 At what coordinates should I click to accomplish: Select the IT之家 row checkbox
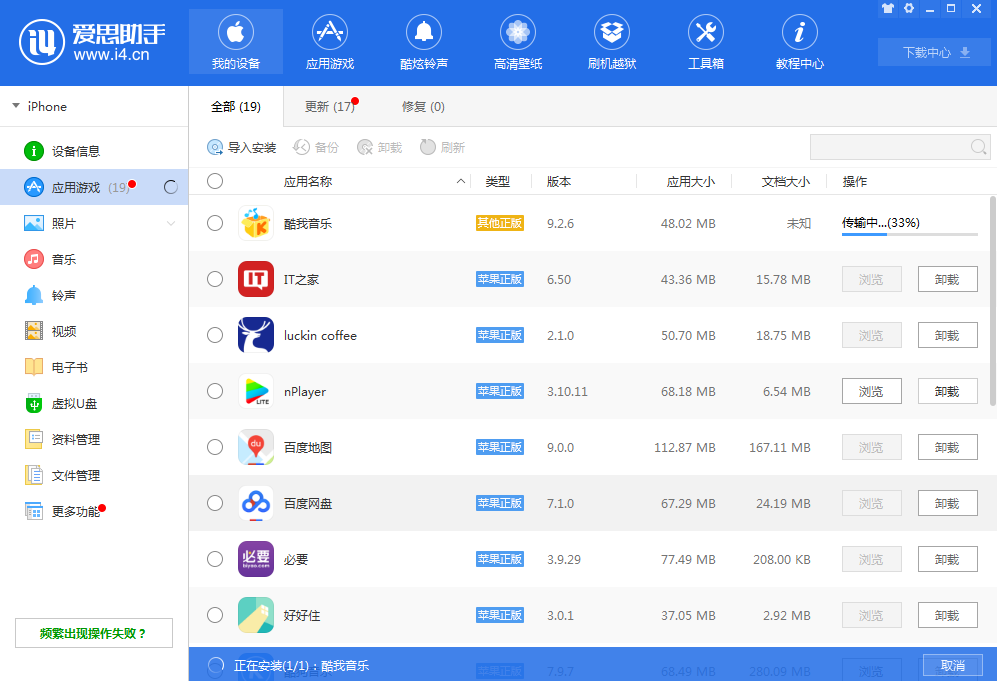tap(215, 279)
